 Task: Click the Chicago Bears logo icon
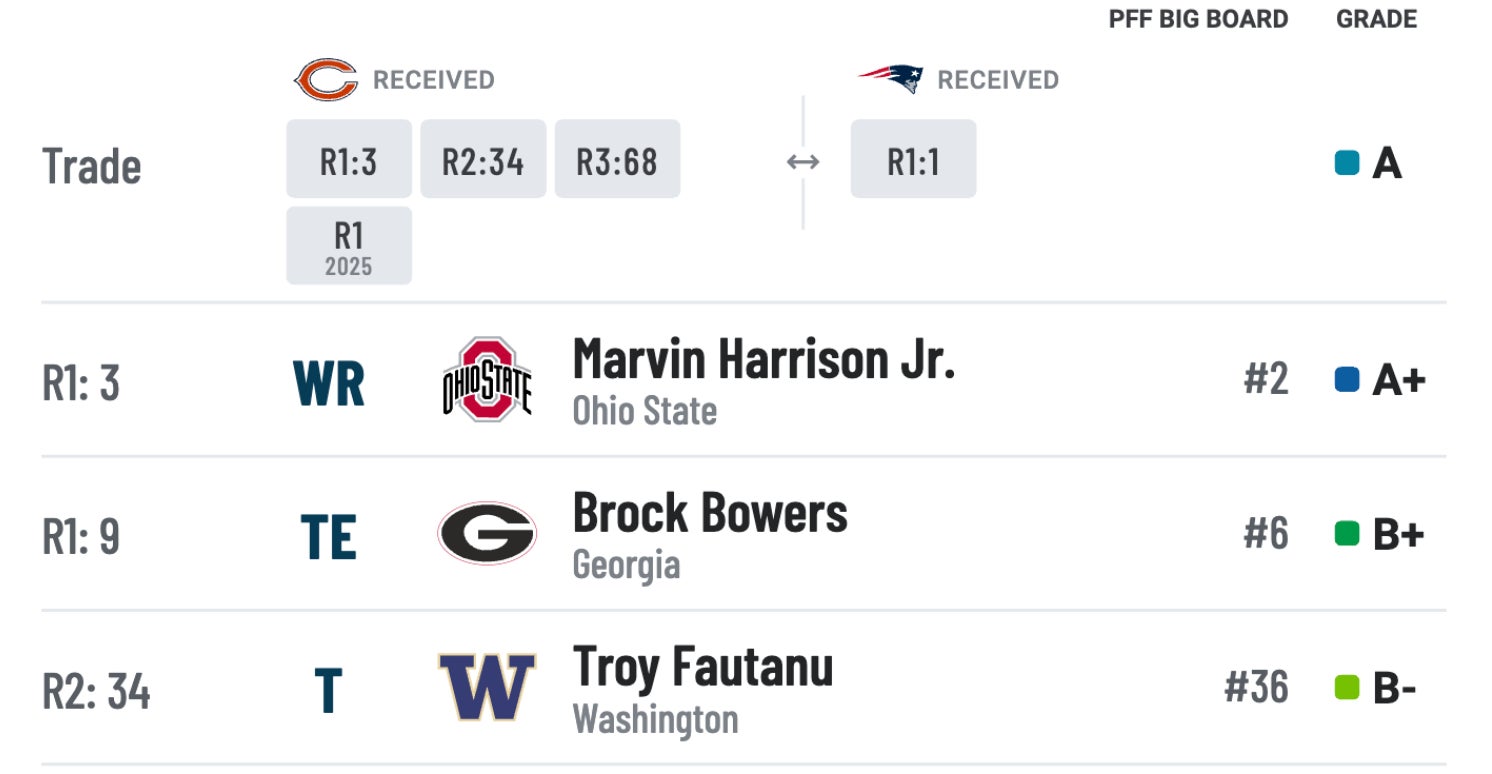[325, 80]
